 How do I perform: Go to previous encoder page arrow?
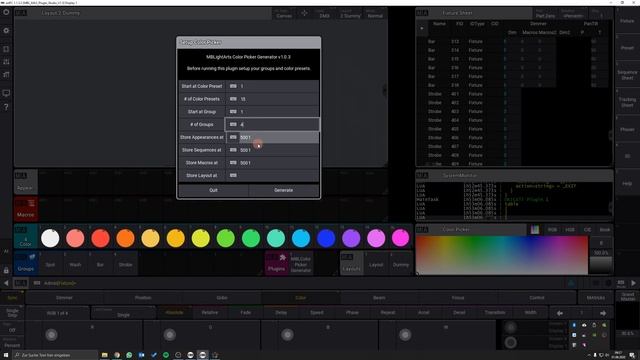click(x=560, y=313)
